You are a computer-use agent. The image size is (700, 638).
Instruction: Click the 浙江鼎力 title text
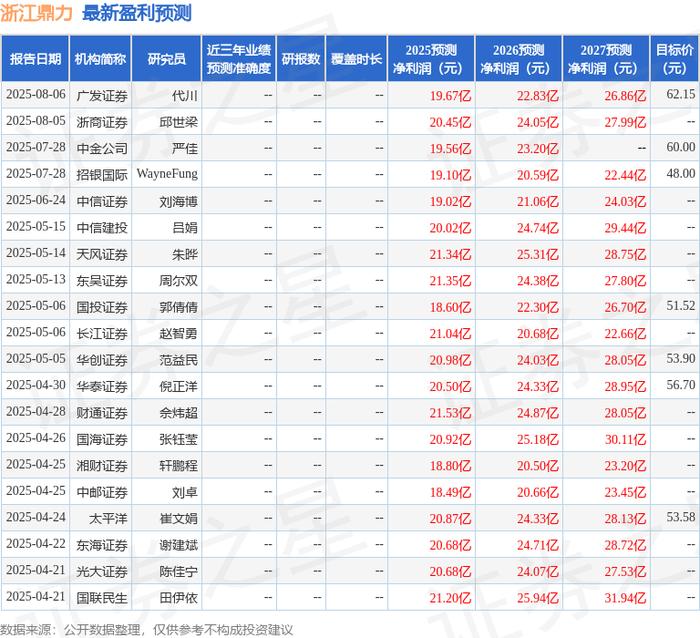point(36,13)
